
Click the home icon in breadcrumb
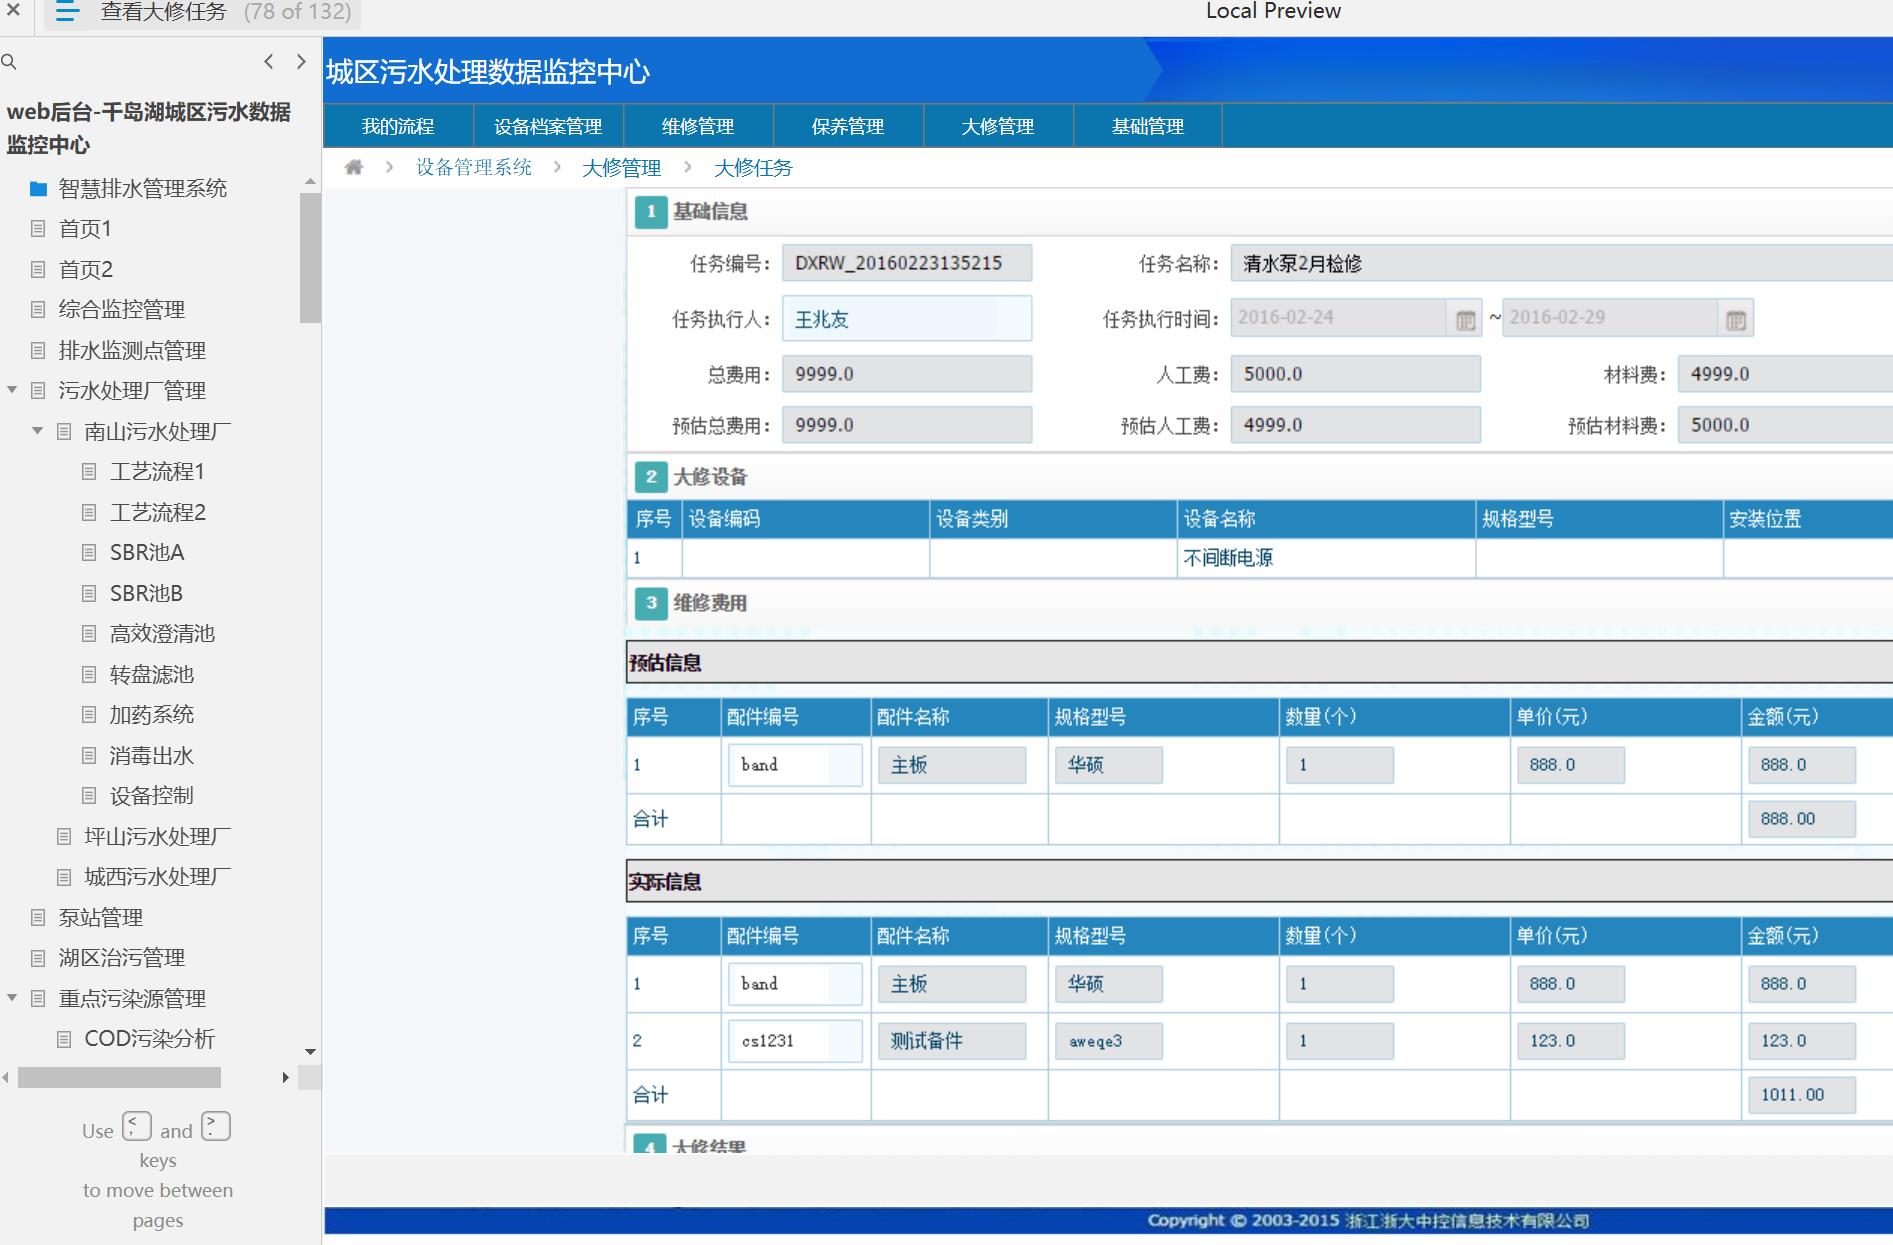pos(353,167)
